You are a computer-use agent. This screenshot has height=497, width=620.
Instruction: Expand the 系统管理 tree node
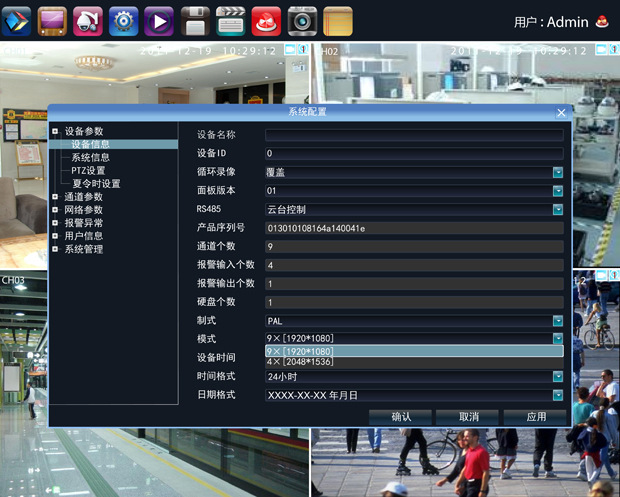[x=55, y=249]
